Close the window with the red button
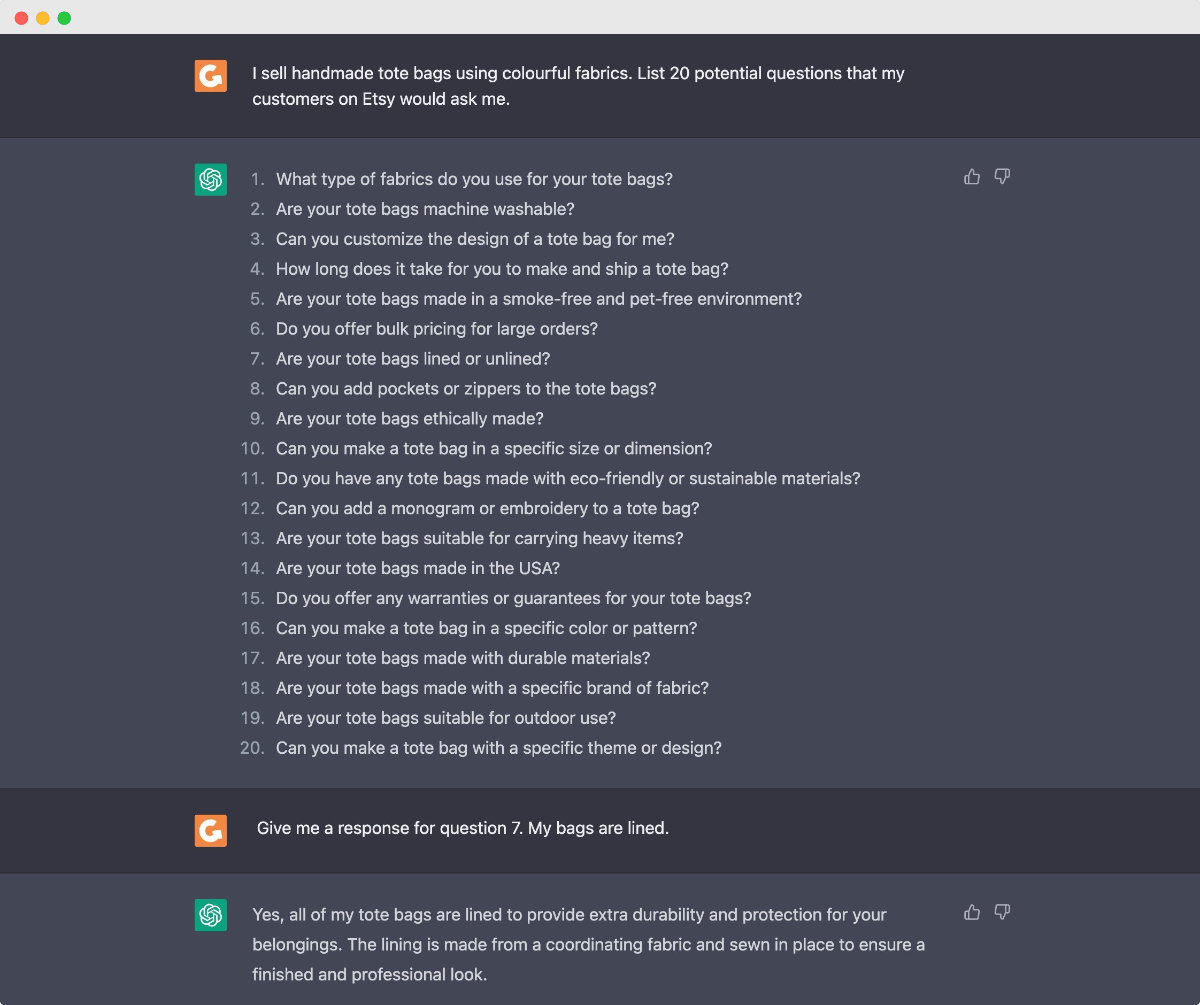This screenshot has width=1200, height=1005. point(22,17)
